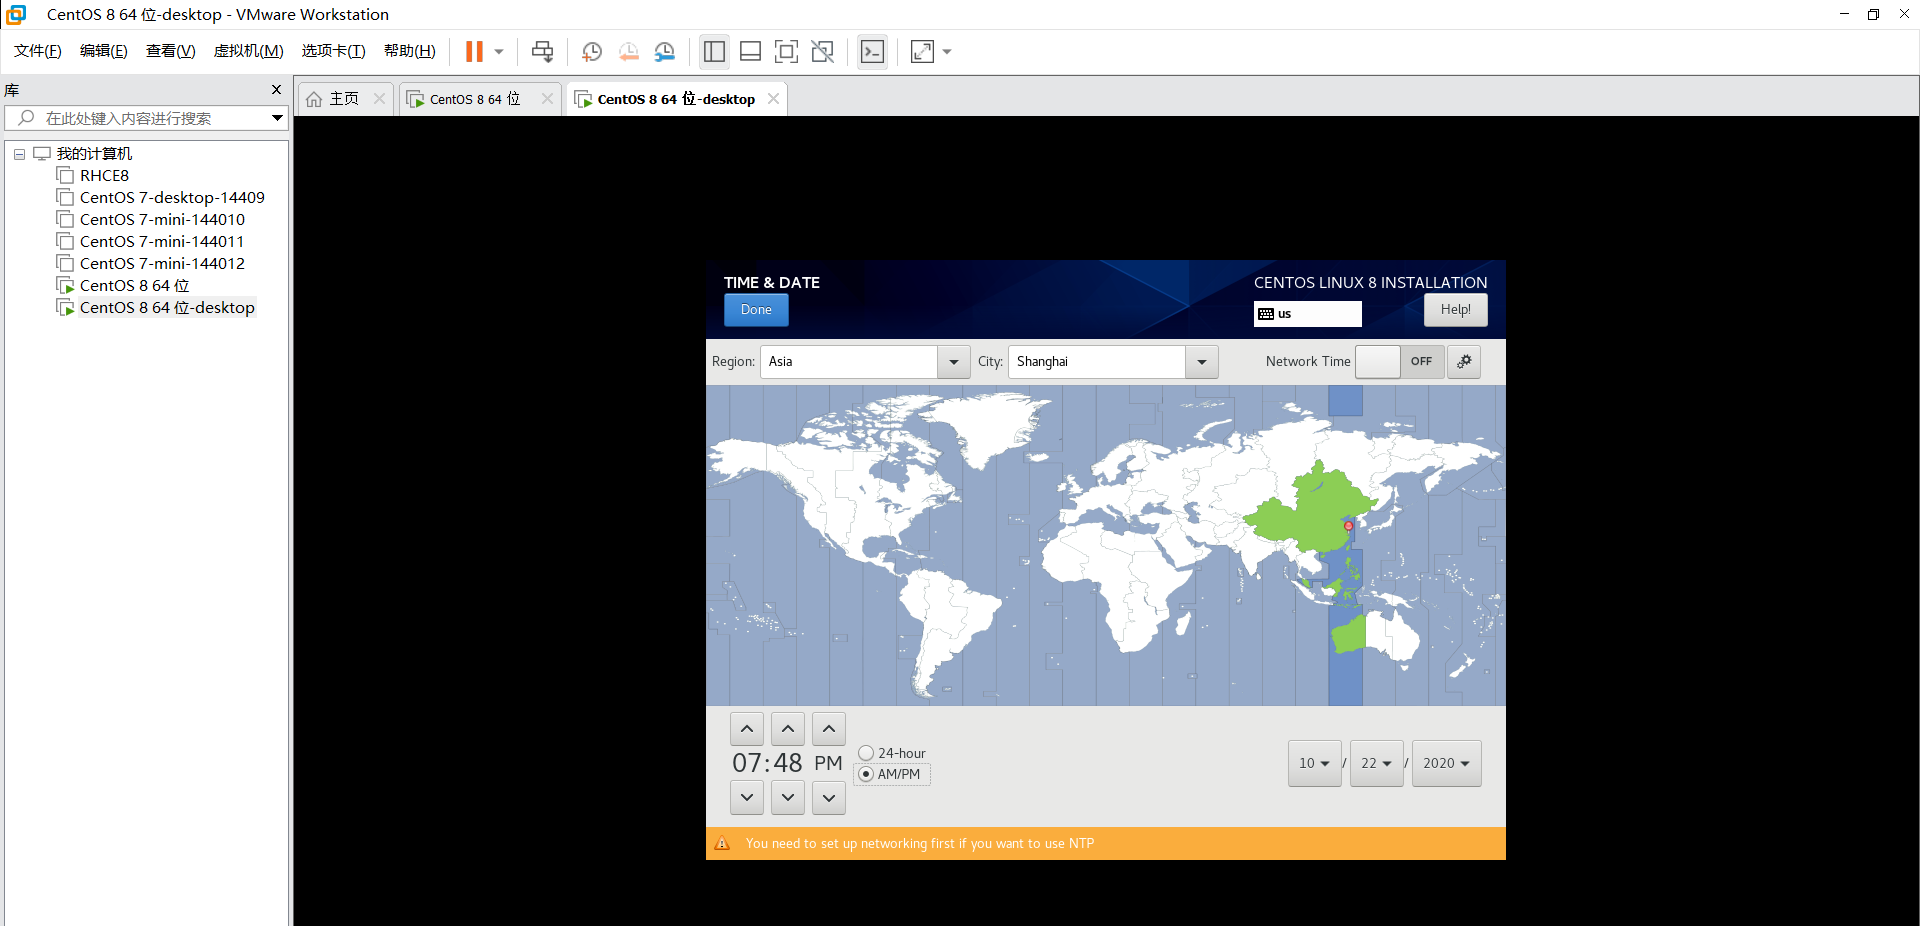The width and height of the screenshot is (1920, 926).
Task: Decrease the hour value
Action: point(747,798)
